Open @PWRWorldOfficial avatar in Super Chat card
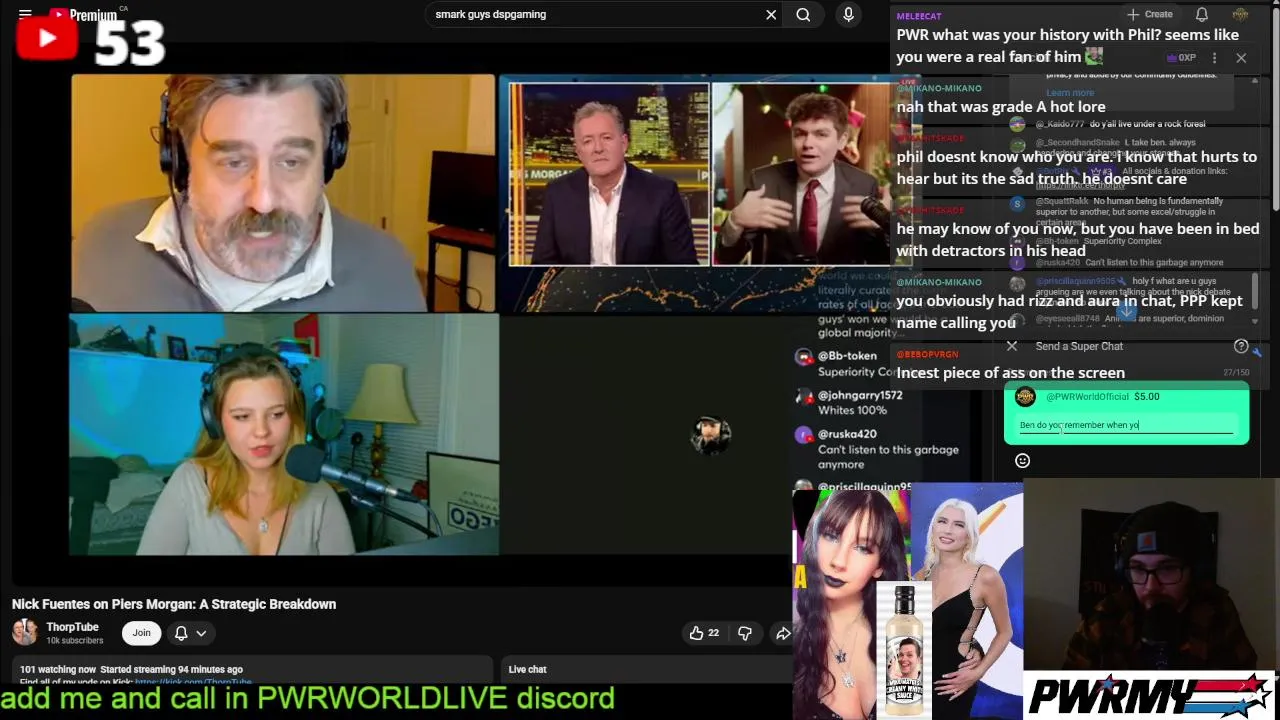Viewport: 1280px width, 720px height. pos(1025,397)
